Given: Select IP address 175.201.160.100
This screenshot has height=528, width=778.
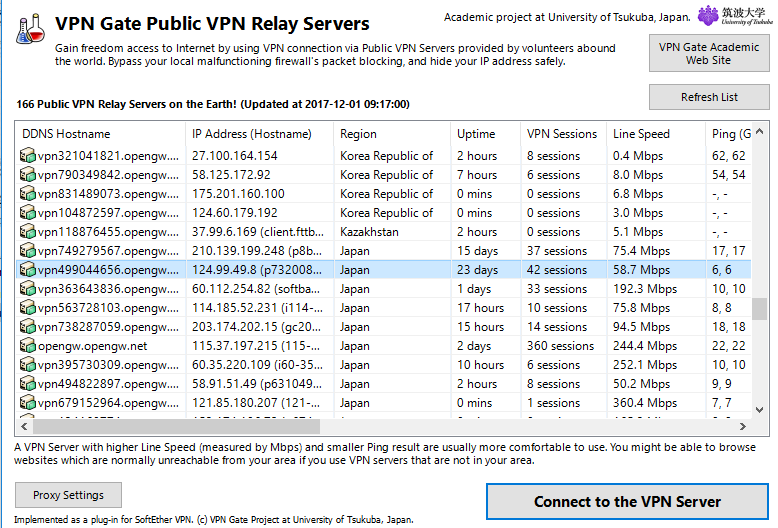Looking at the screenshot, I should pyautogui.click(x=238, y=194).
